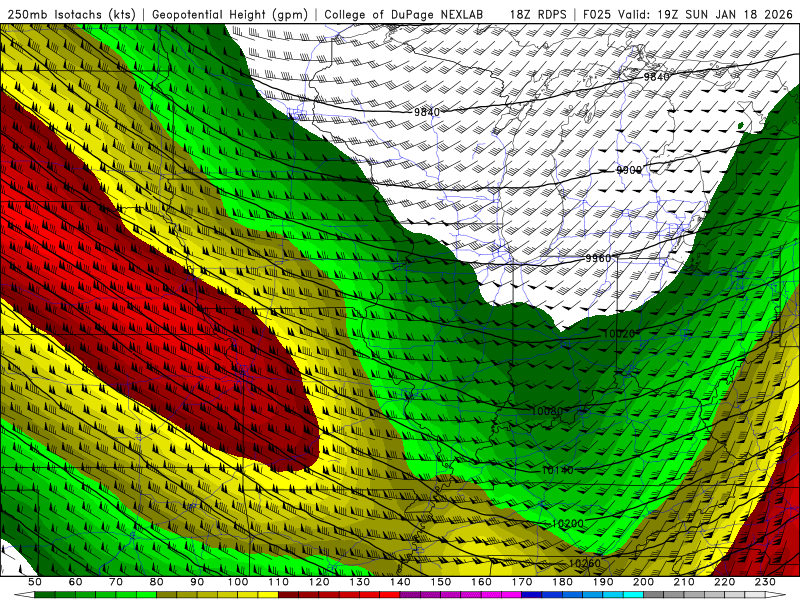The width and height of the screenshot is (800, 600).
Task: Click the 10140 height contour label
Action: (x=557, y=470)
